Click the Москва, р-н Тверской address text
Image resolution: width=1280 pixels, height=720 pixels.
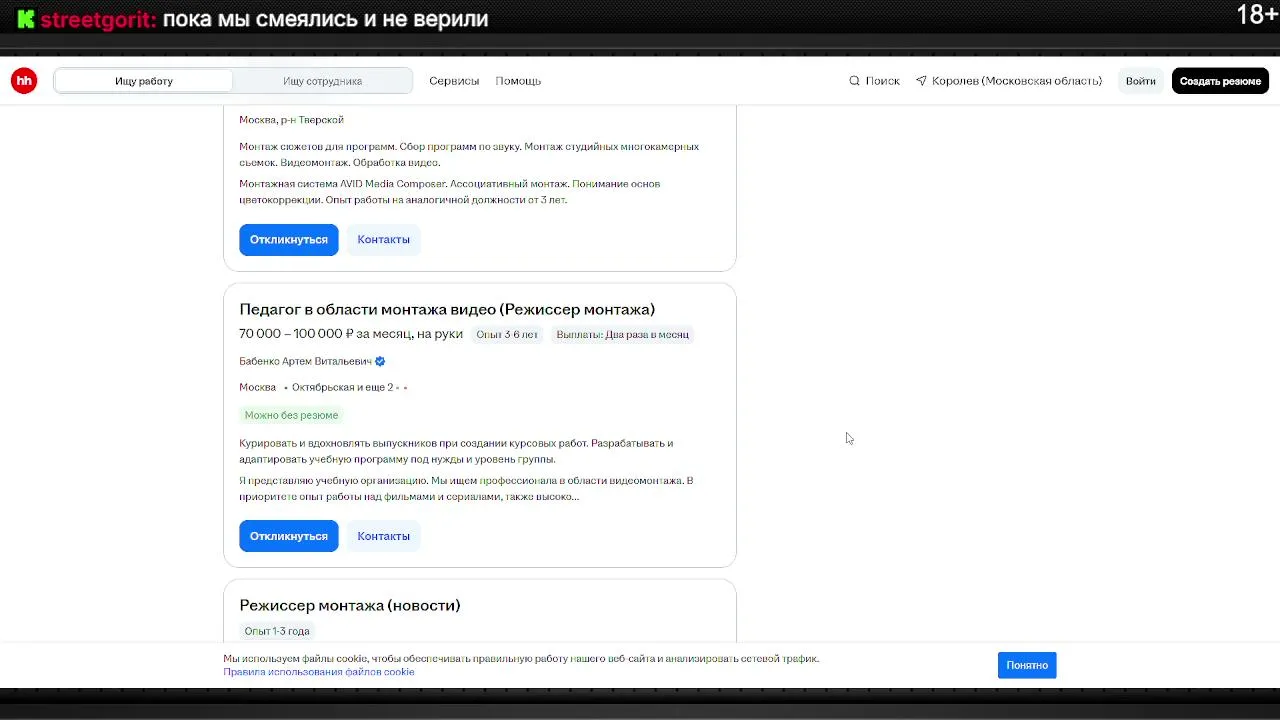[291, 120]
